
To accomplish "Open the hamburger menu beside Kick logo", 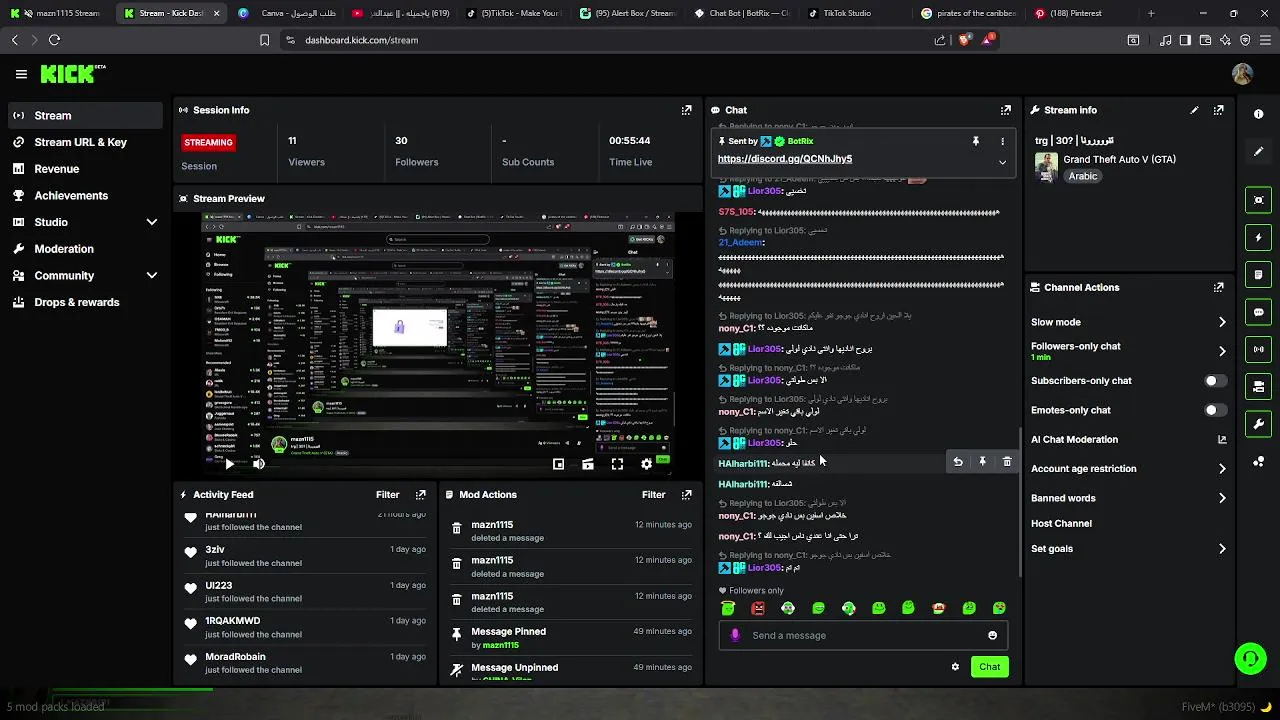I will tap(21, 74).
